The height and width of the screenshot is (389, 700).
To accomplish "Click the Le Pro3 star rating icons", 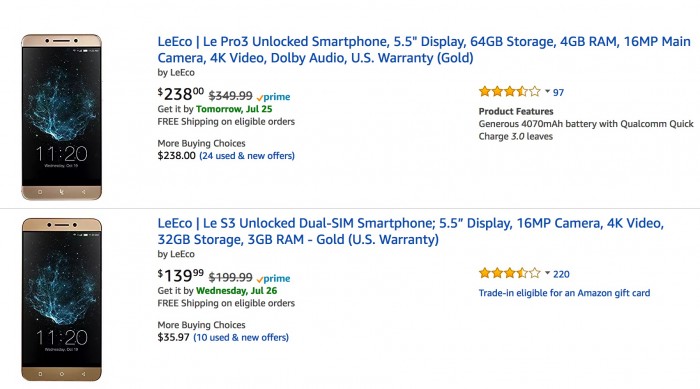I will point(509,92).
